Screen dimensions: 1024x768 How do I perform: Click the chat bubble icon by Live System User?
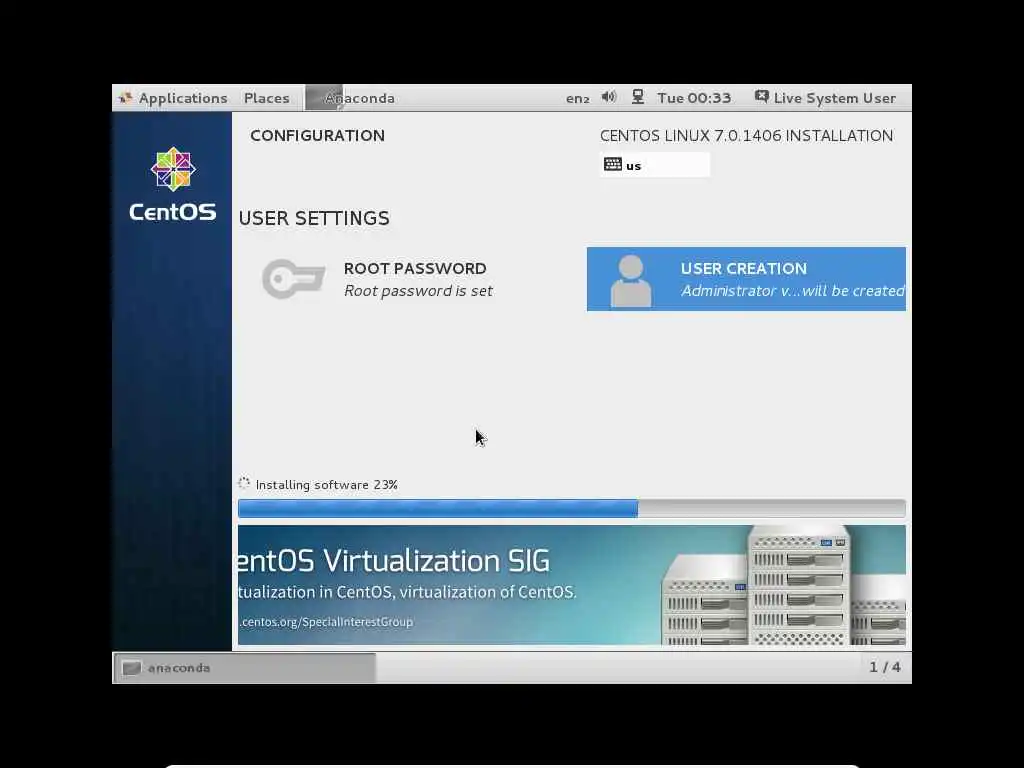point(761,97)
